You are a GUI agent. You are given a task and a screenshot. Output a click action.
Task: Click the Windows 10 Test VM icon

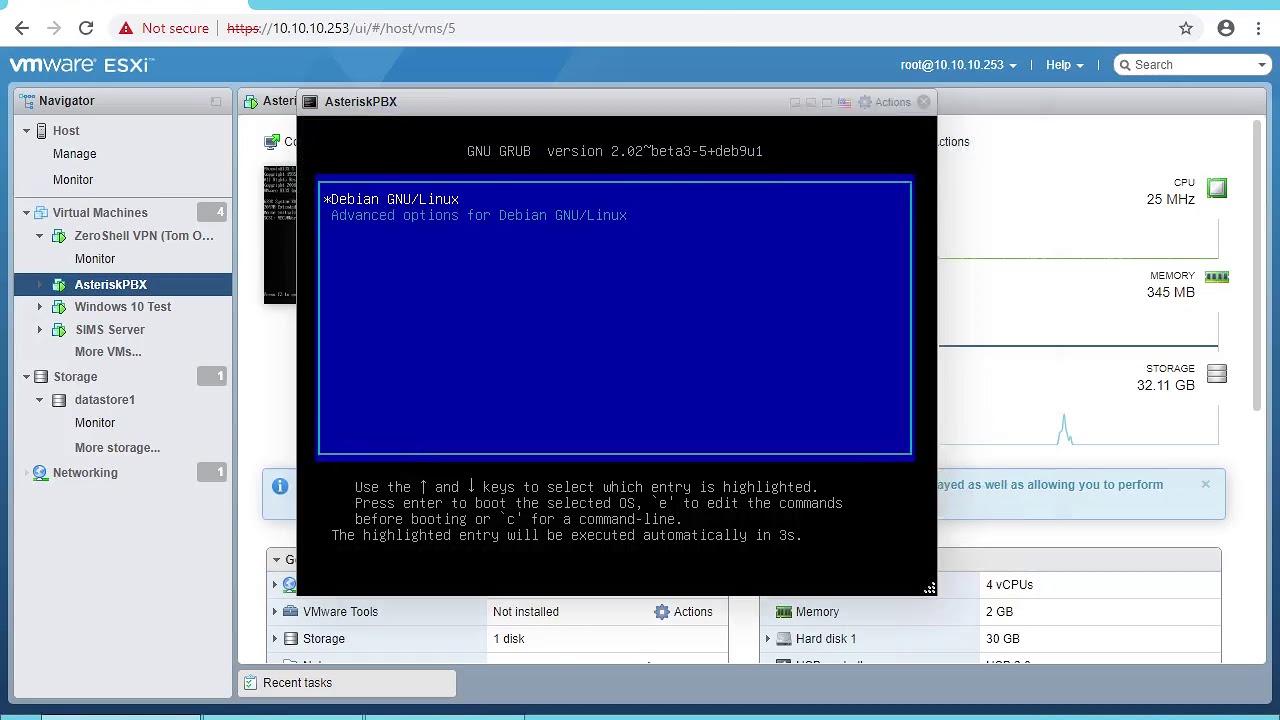59,307
